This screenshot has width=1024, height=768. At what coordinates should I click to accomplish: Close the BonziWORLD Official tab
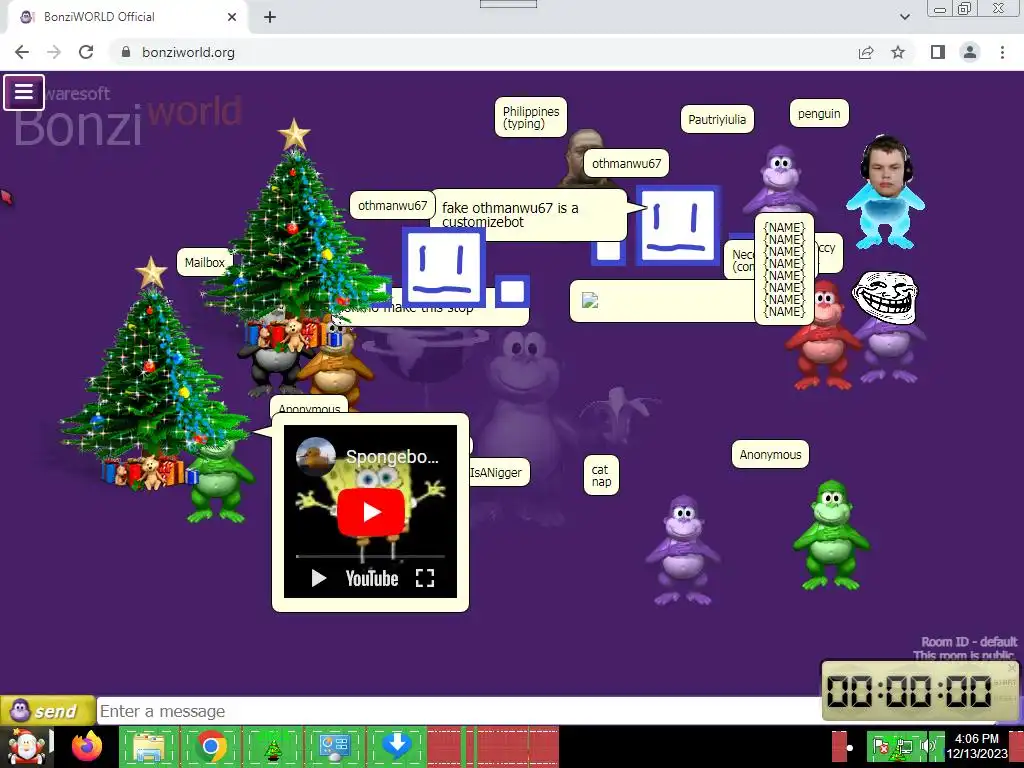point(232,17)
